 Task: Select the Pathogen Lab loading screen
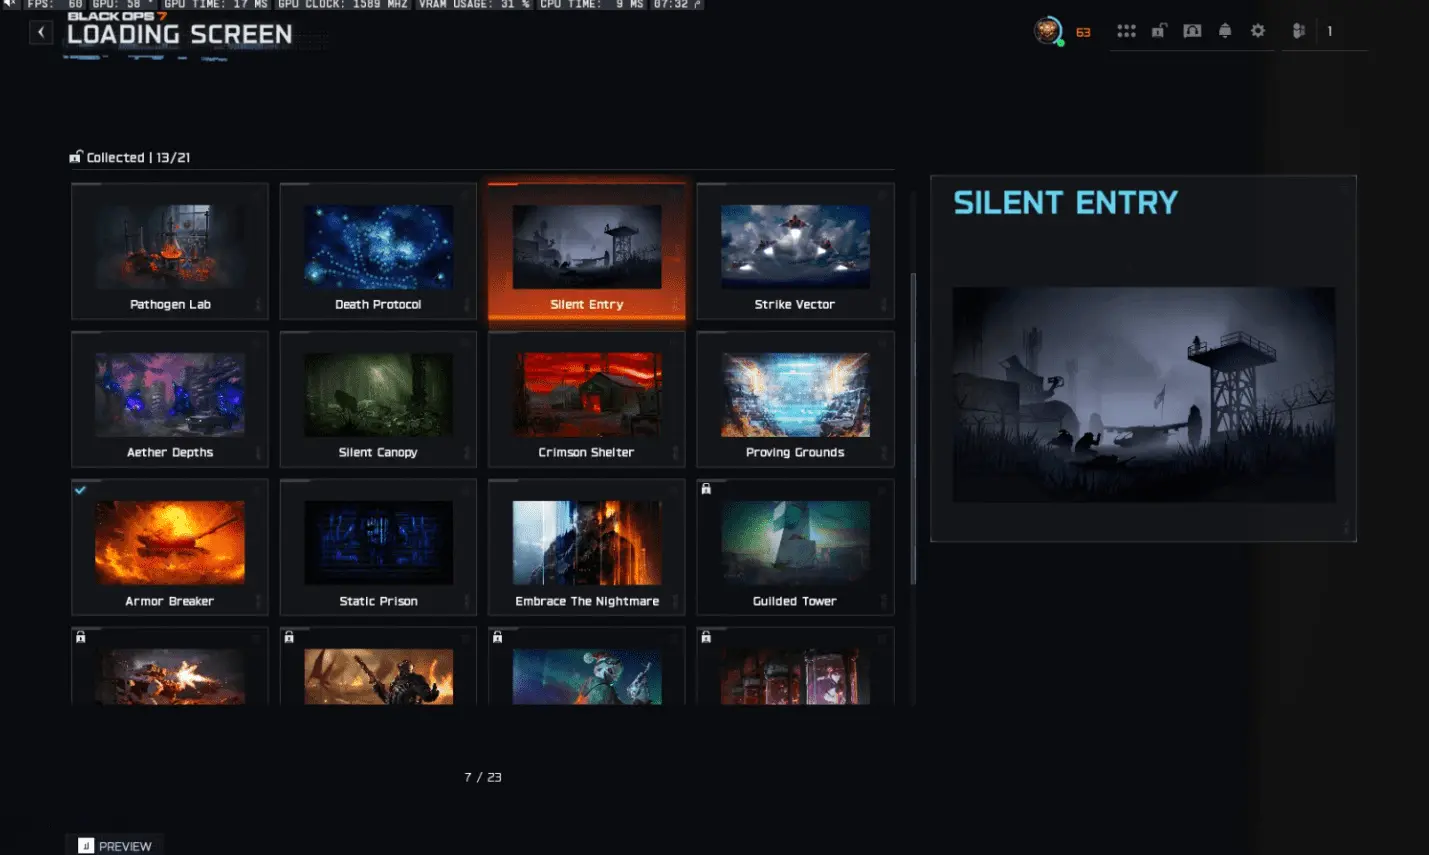(170, 251)
